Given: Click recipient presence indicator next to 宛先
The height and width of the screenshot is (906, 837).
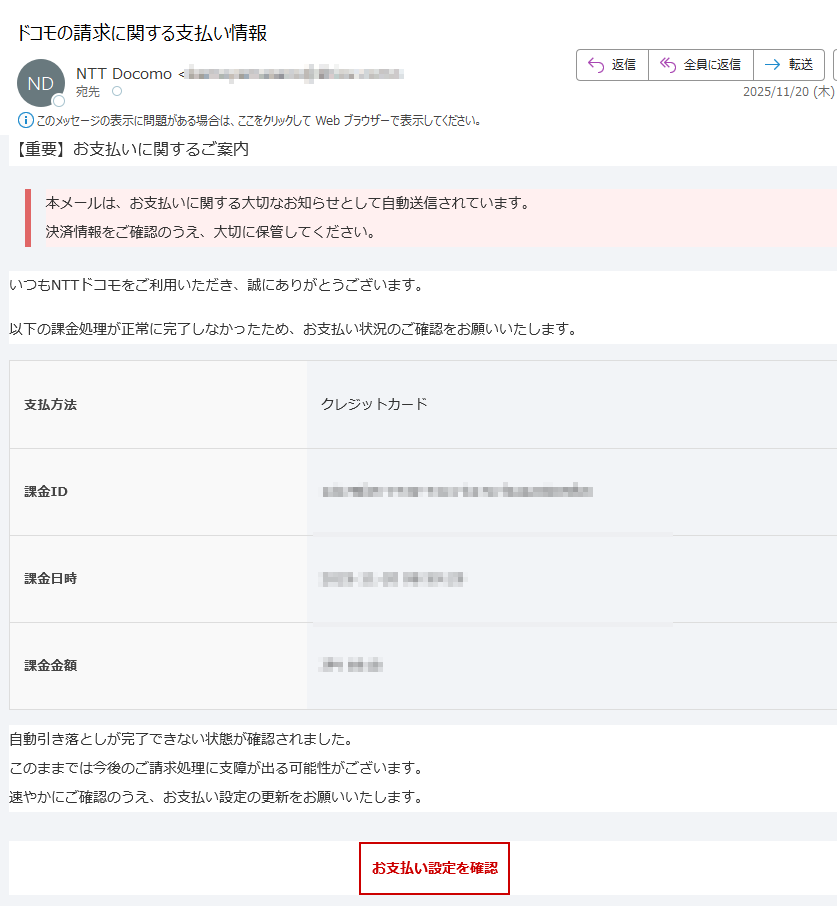Looking at the screenshot, I should click(x=117, y=91).
